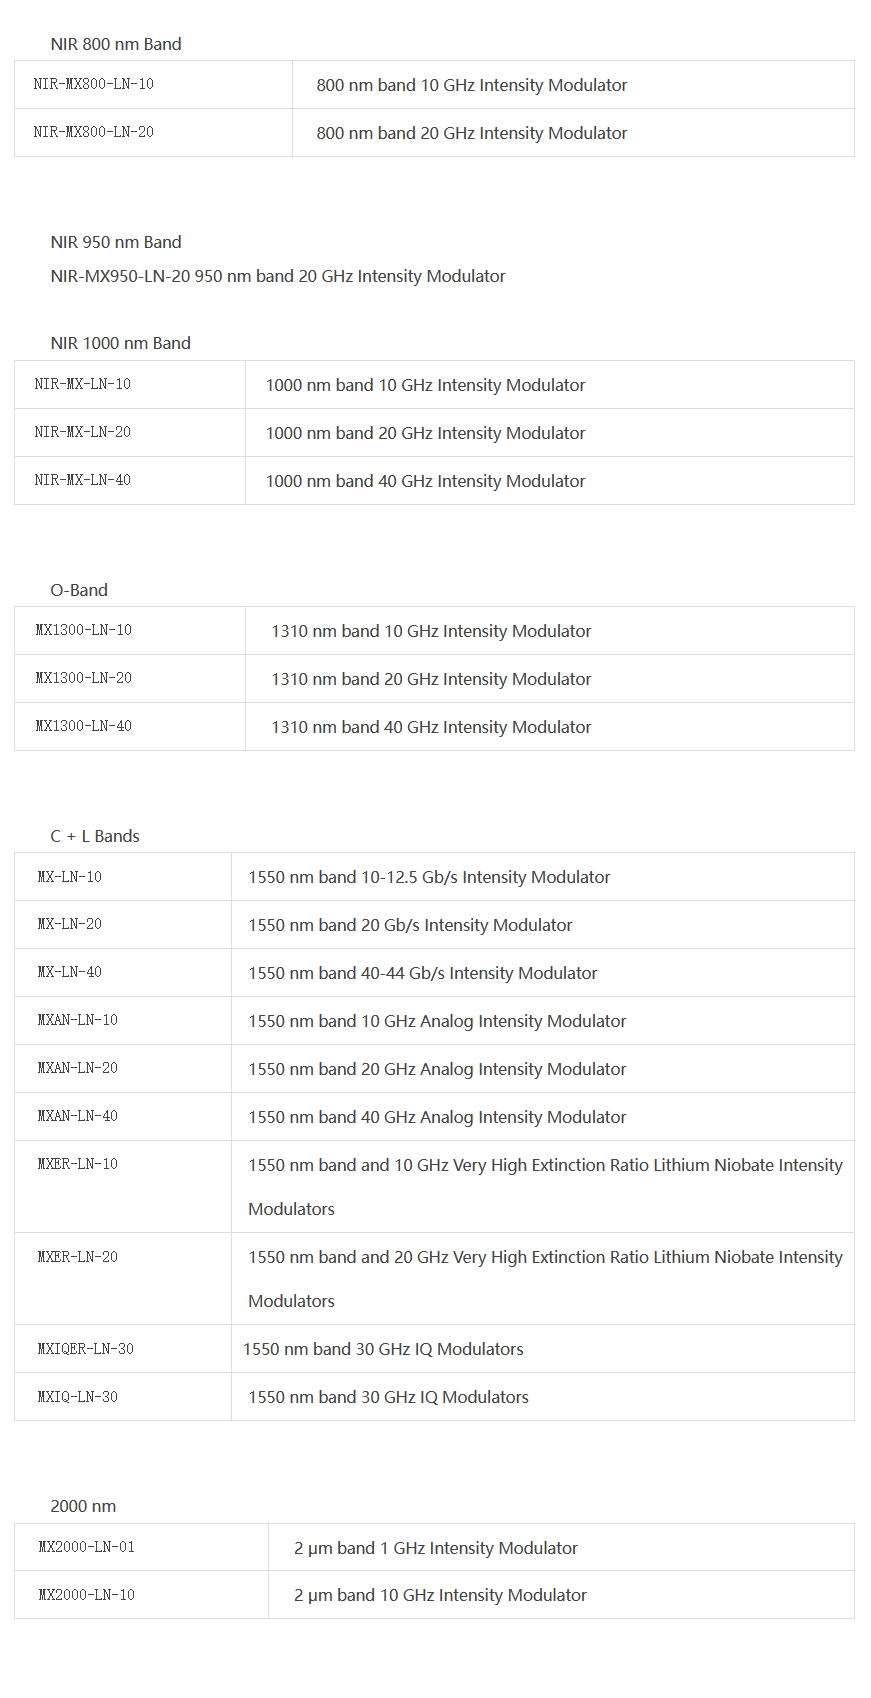
Task: Click the NIR-MX-LN-10 model cell
Action: click(x=83, y=384)
